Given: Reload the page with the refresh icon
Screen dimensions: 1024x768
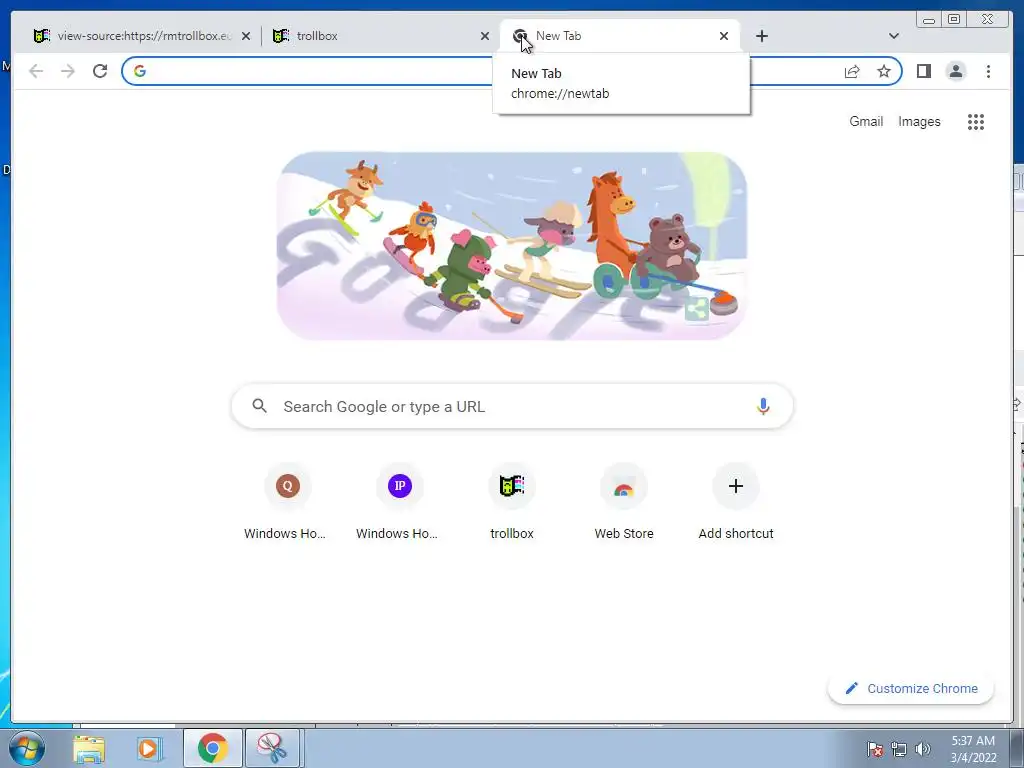Looking at the screenshot, I should [x=100, y=71].
